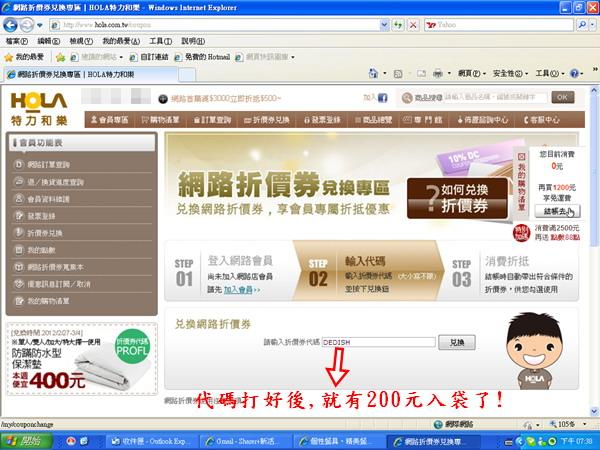Open a new blank tab
The height and width of the screenshot is (450, 600).
click(x=187, y=75)
